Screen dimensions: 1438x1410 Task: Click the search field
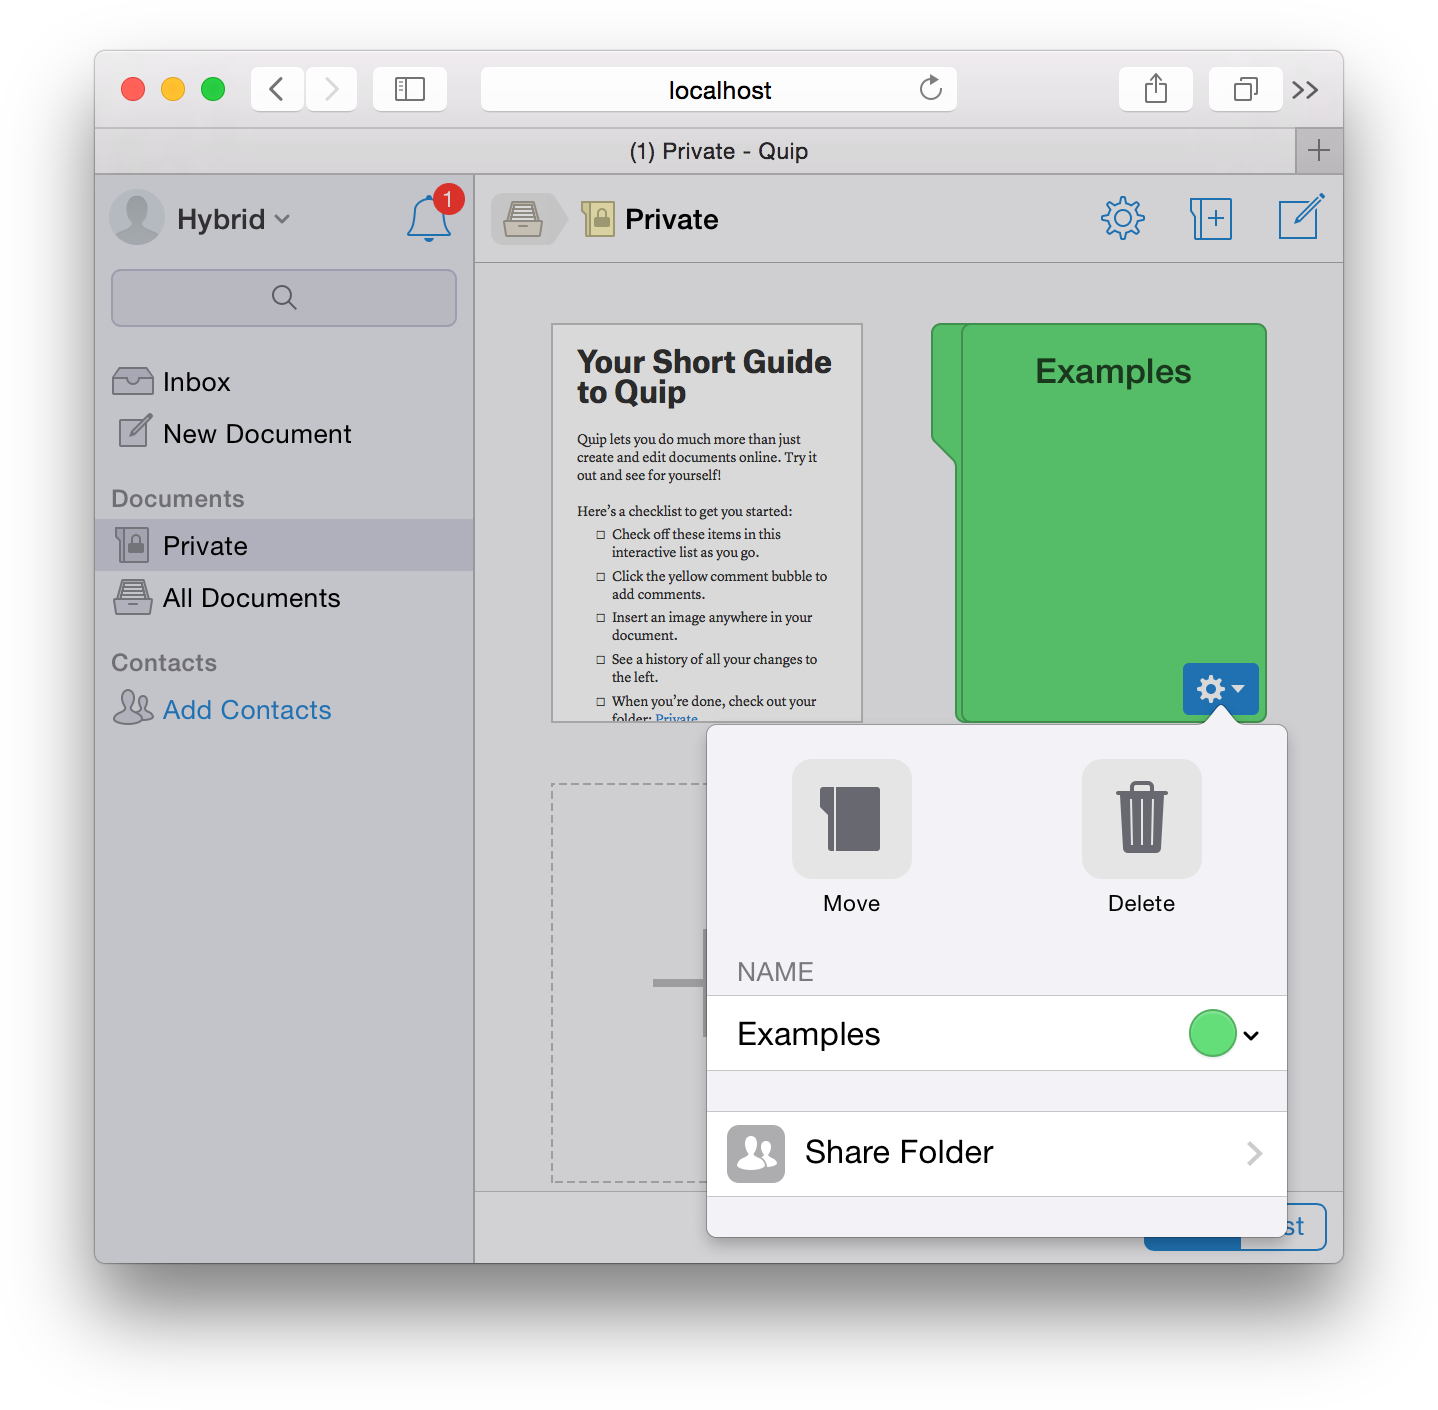284,298
